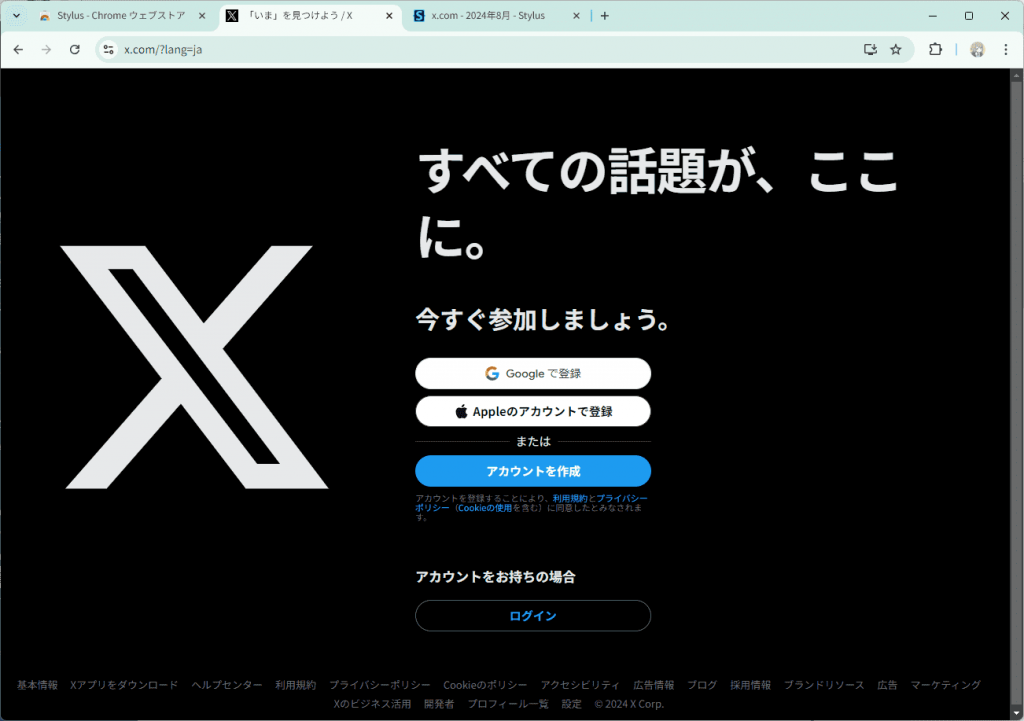Open the 利用規約 link under create account
The image size is (1024, 721).
click(x=570, y=498)
